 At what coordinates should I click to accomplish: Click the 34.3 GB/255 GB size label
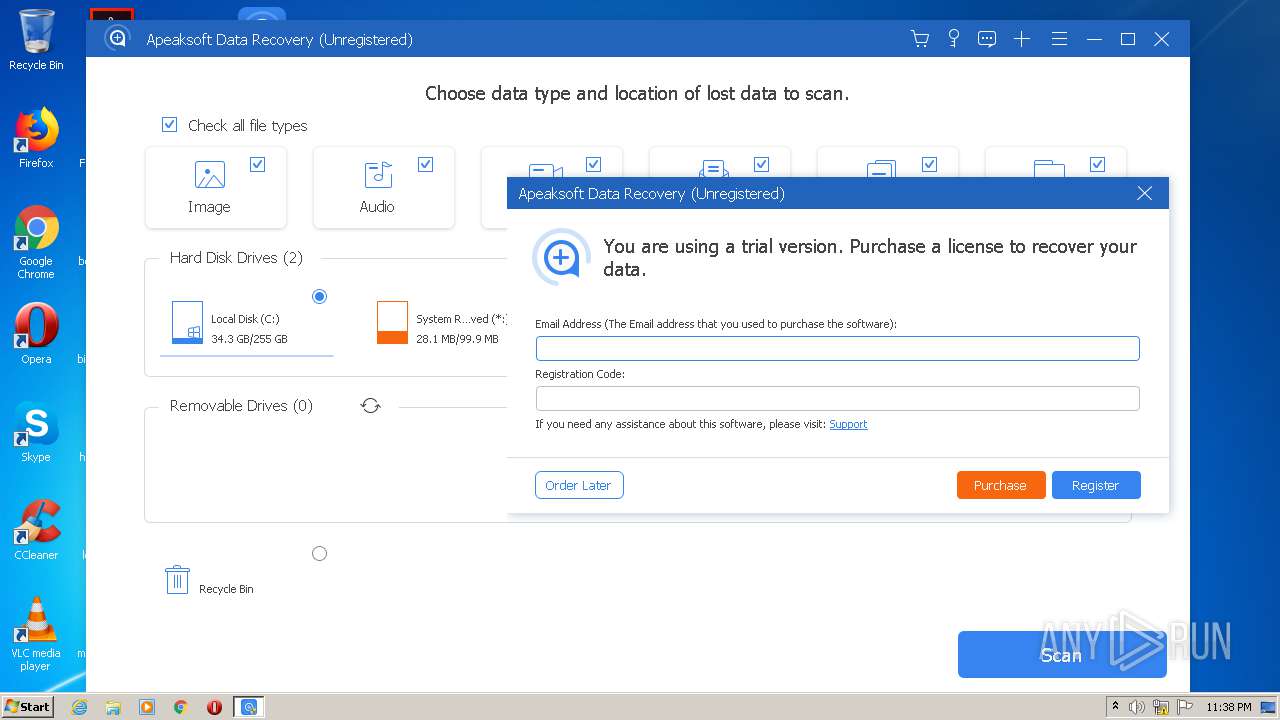pyautogui.click(x=249, y=339)
